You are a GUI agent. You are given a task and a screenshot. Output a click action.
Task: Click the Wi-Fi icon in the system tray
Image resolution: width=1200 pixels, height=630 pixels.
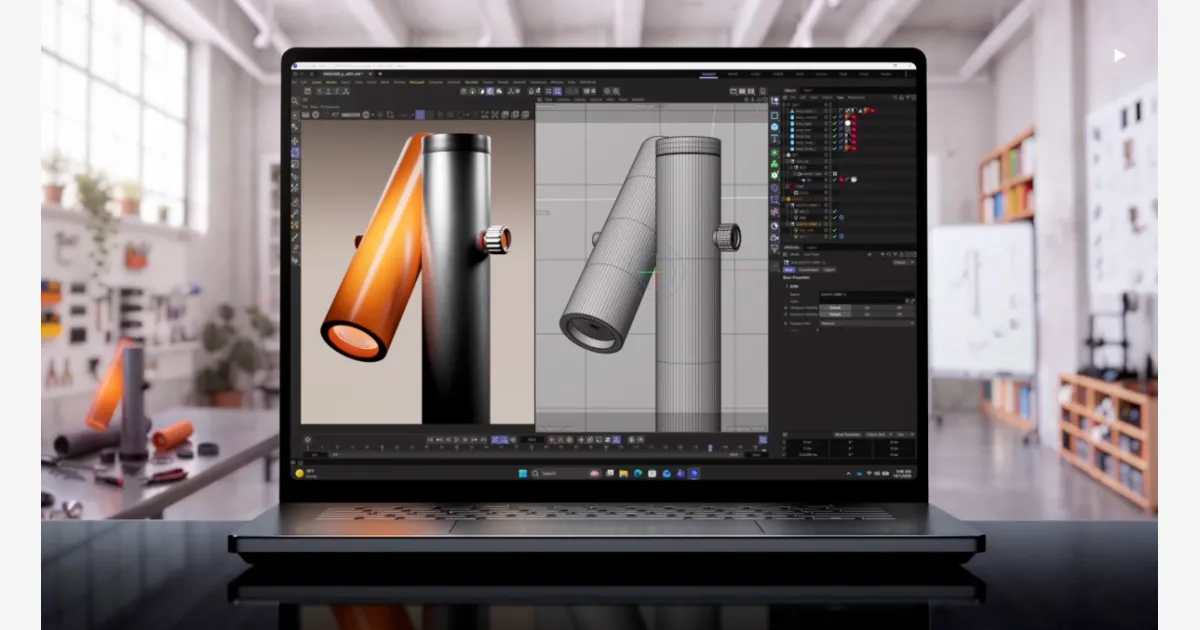(869, 473)
